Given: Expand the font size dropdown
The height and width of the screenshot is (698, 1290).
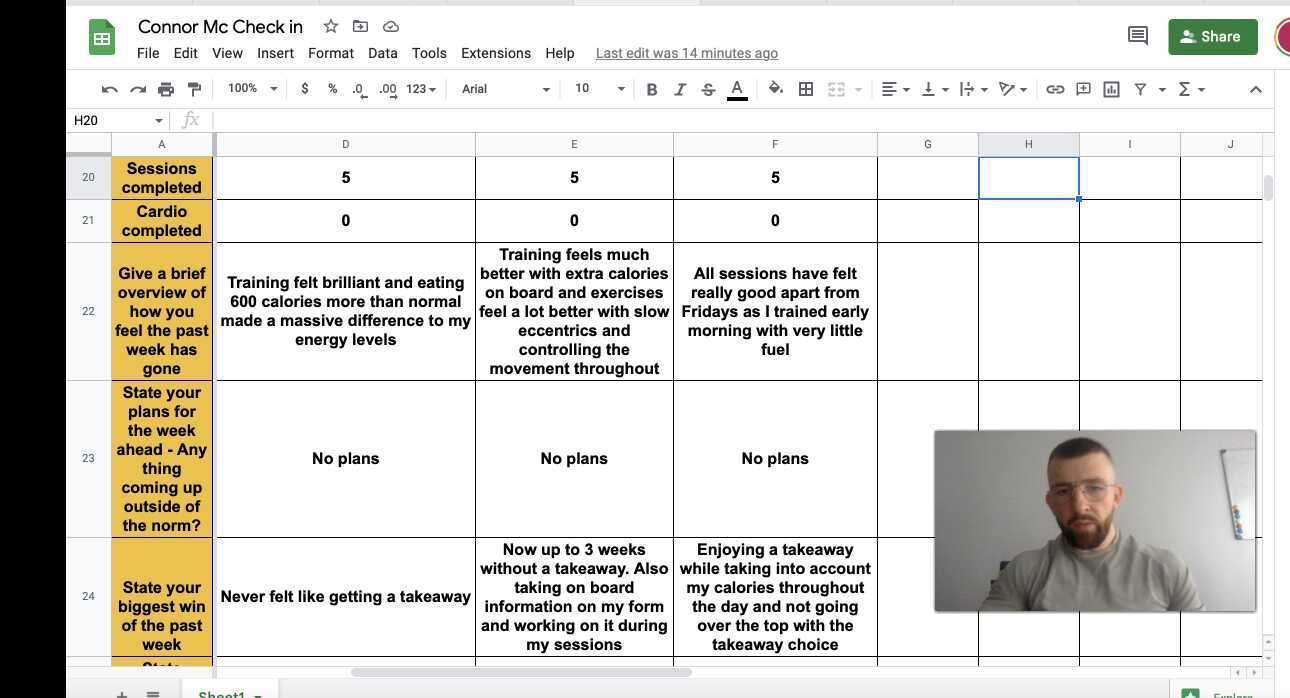Looking at the screenshot, I should (599, 89).
